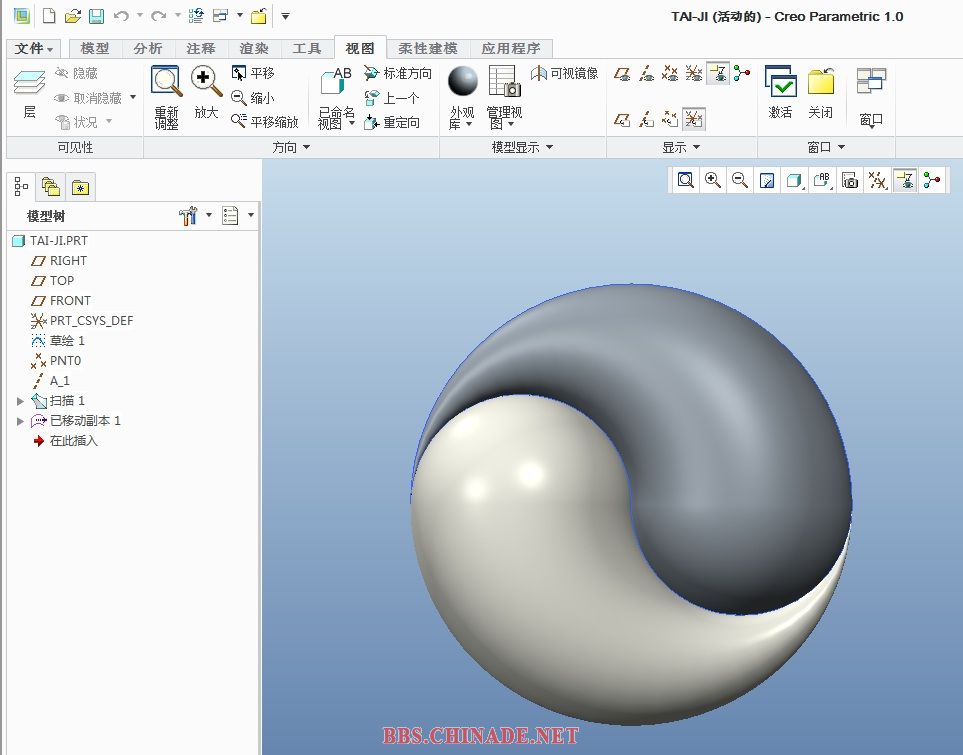Select the FRONT datum plane in tree

70,301
